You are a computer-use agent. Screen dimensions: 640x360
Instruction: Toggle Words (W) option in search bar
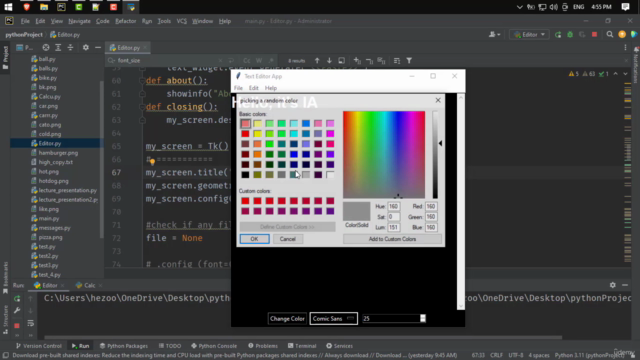click(x=259, y=60)
